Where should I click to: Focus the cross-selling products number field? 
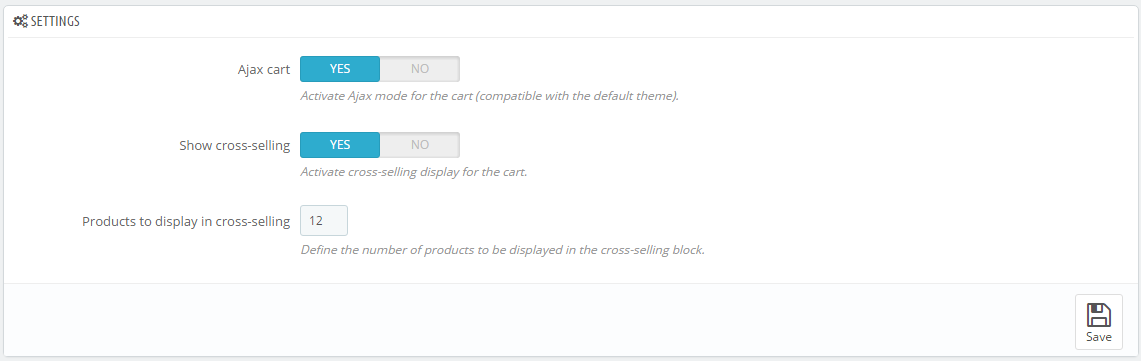click(324, 221)
